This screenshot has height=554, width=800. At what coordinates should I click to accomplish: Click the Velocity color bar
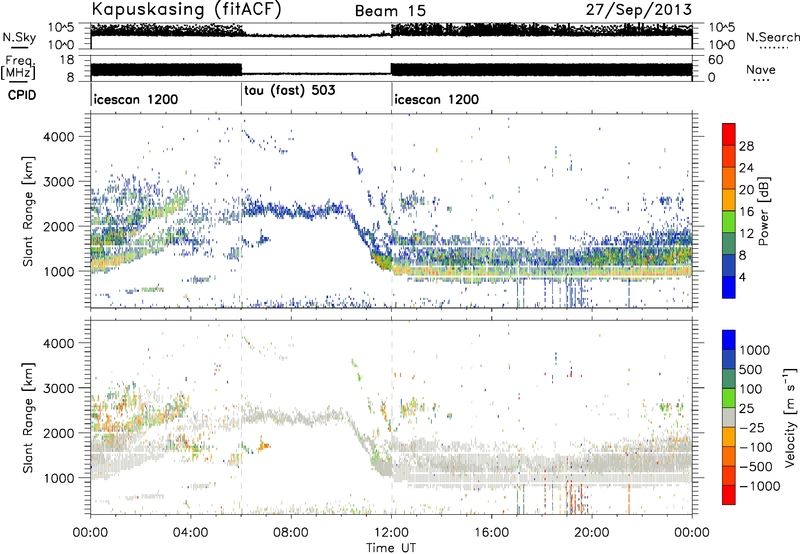(x=729, y=417)
